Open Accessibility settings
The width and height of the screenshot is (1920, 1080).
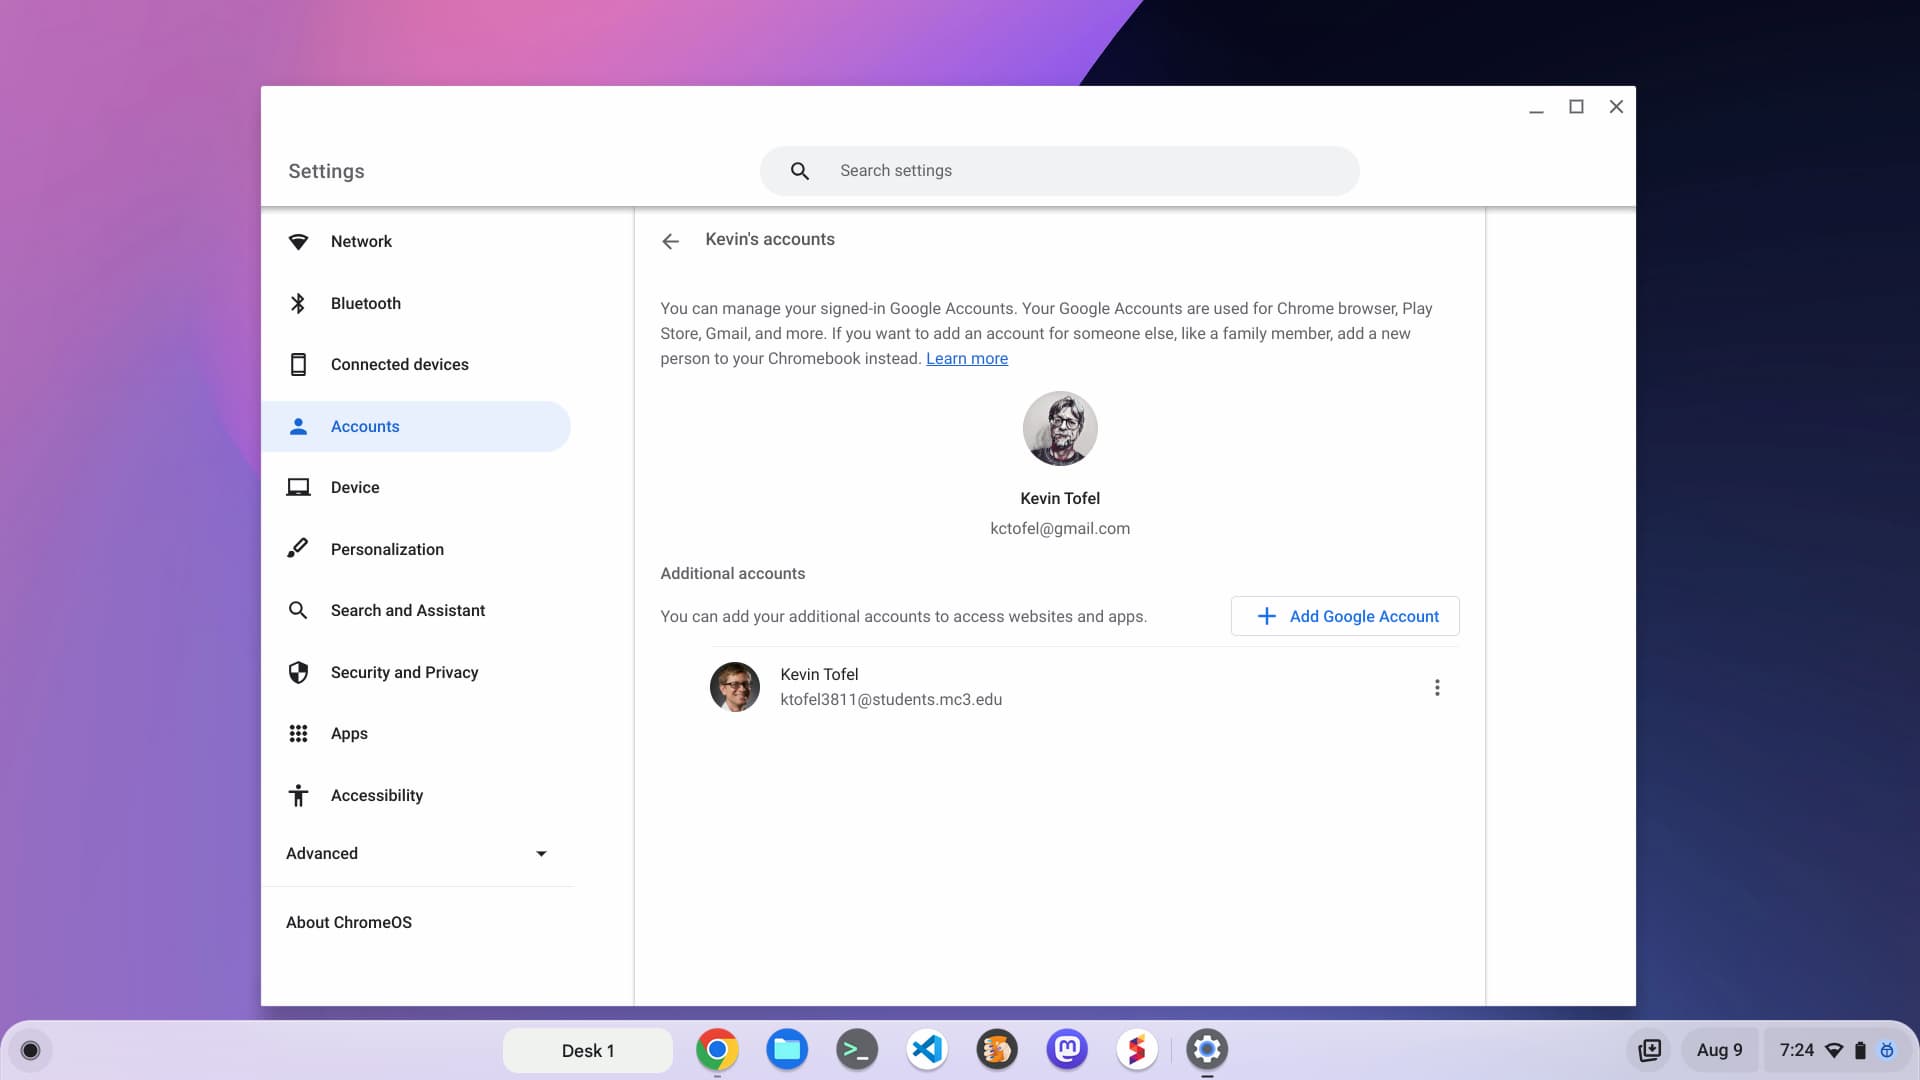click(x=377, y=795)
